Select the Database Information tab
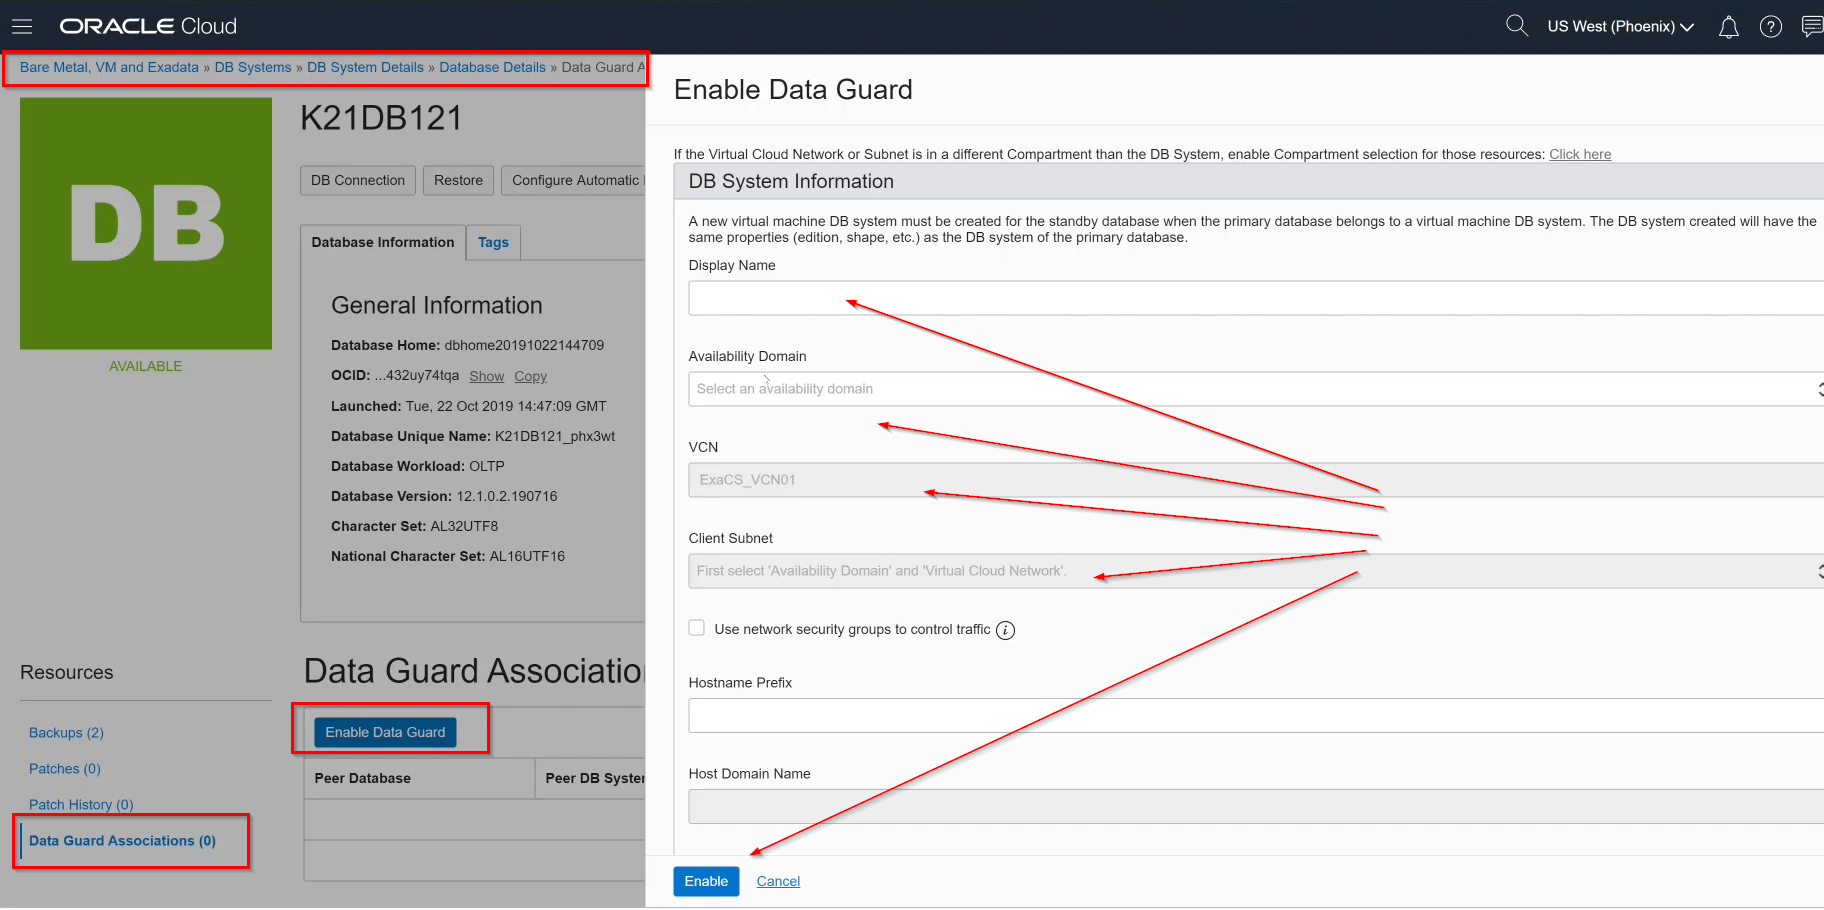The width and height of the screenshot is (1824, 910). (x=382, y=242)
